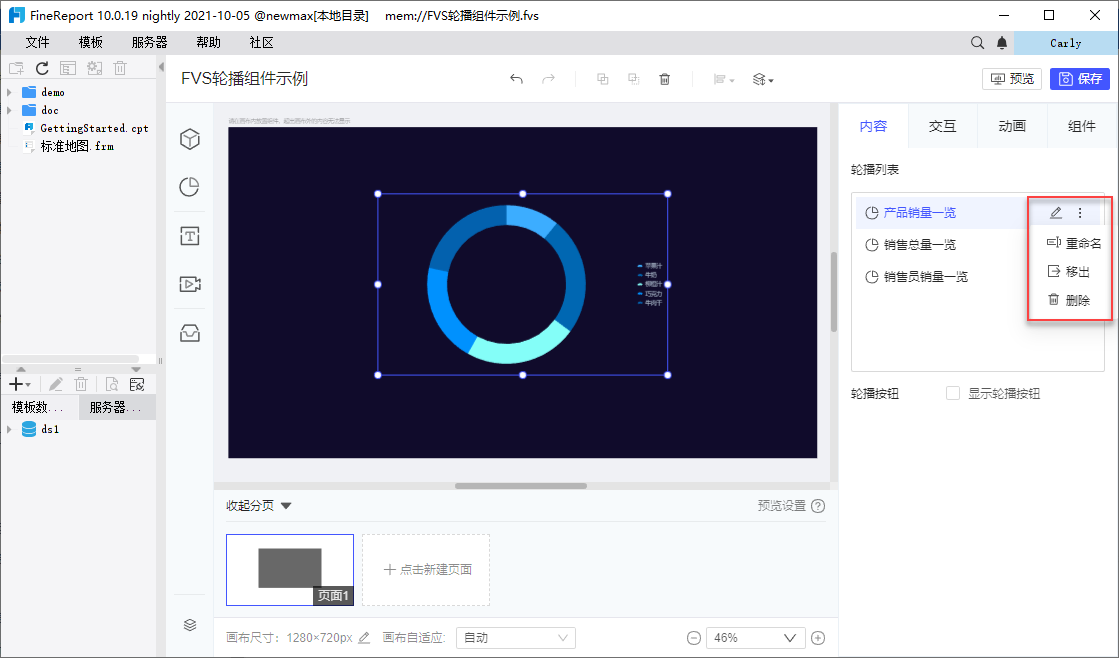
Task: Click the canvas horizontal scrollbar
Action: pos(521,486)
